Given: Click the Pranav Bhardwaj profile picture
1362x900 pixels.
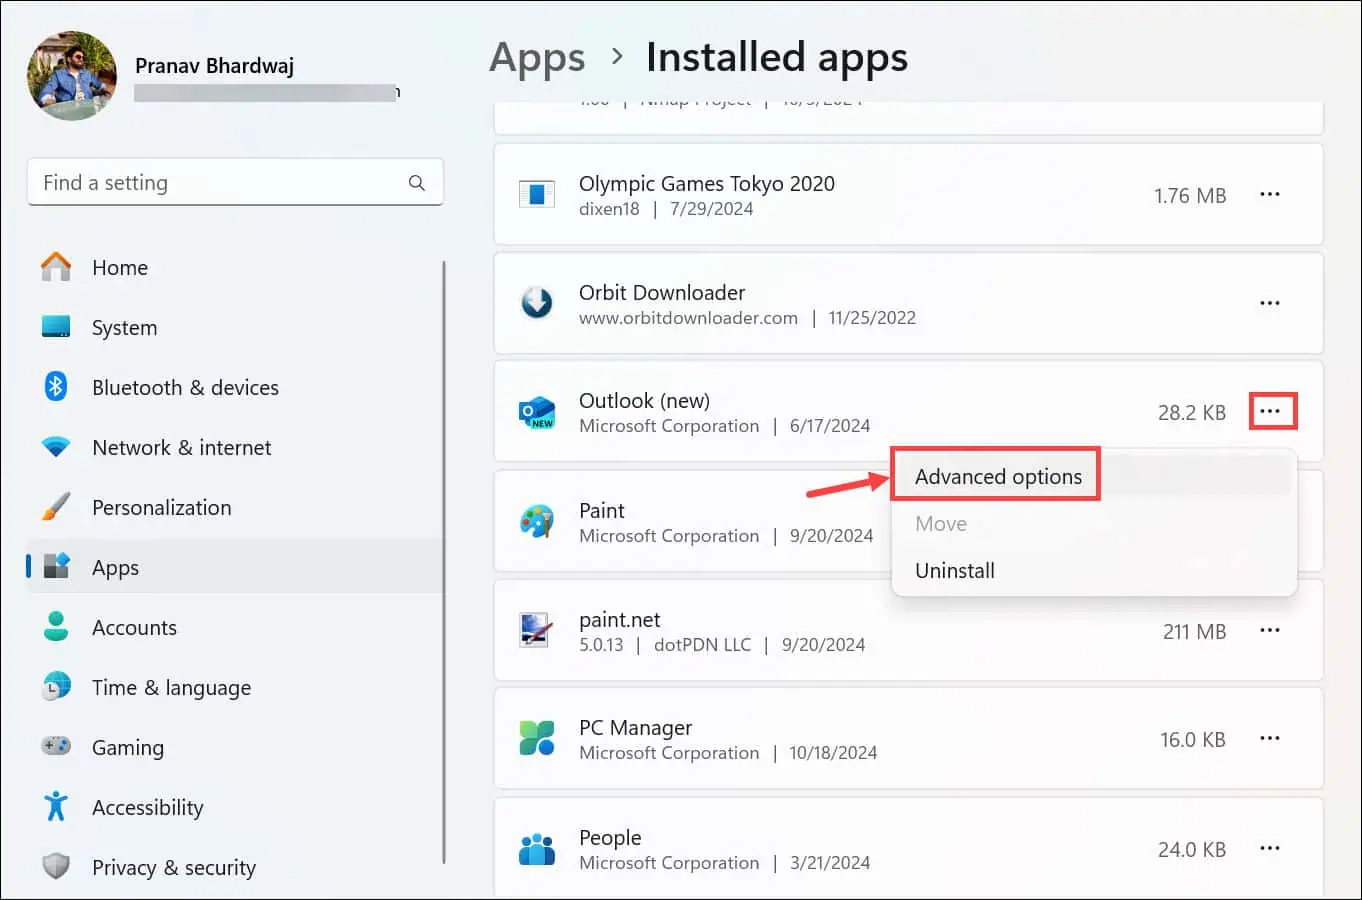Looking at the screenshot, I should 71,75.
